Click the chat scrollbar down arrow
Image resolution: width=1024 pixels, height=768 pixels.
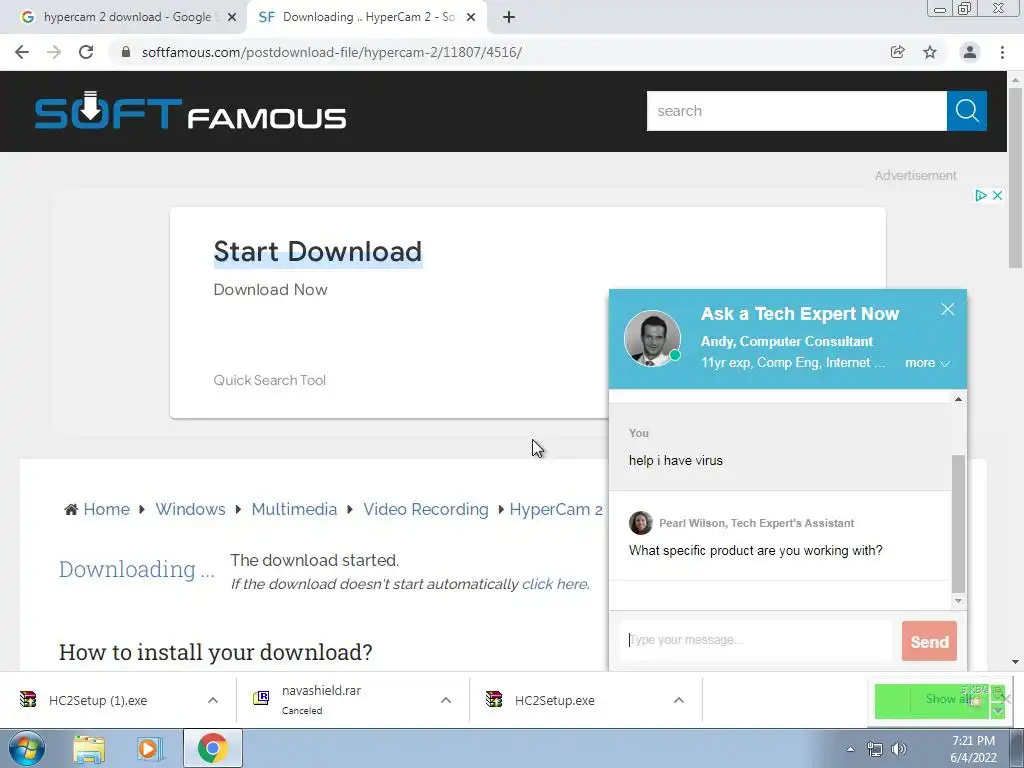tap(958, 601)
